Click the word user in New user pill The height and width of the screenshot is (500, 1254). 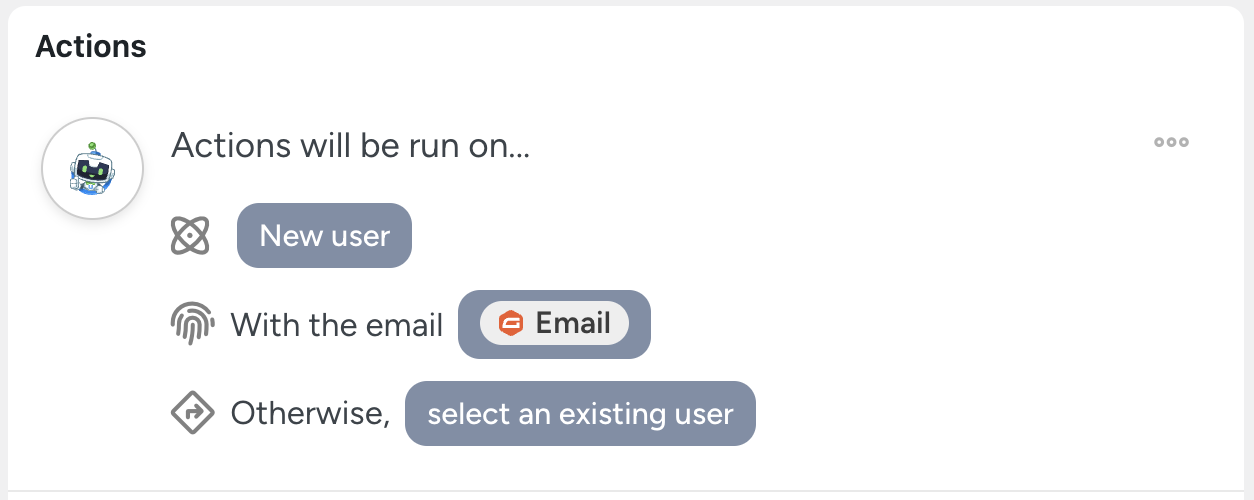pyautogui.click(x=362, y=236)
